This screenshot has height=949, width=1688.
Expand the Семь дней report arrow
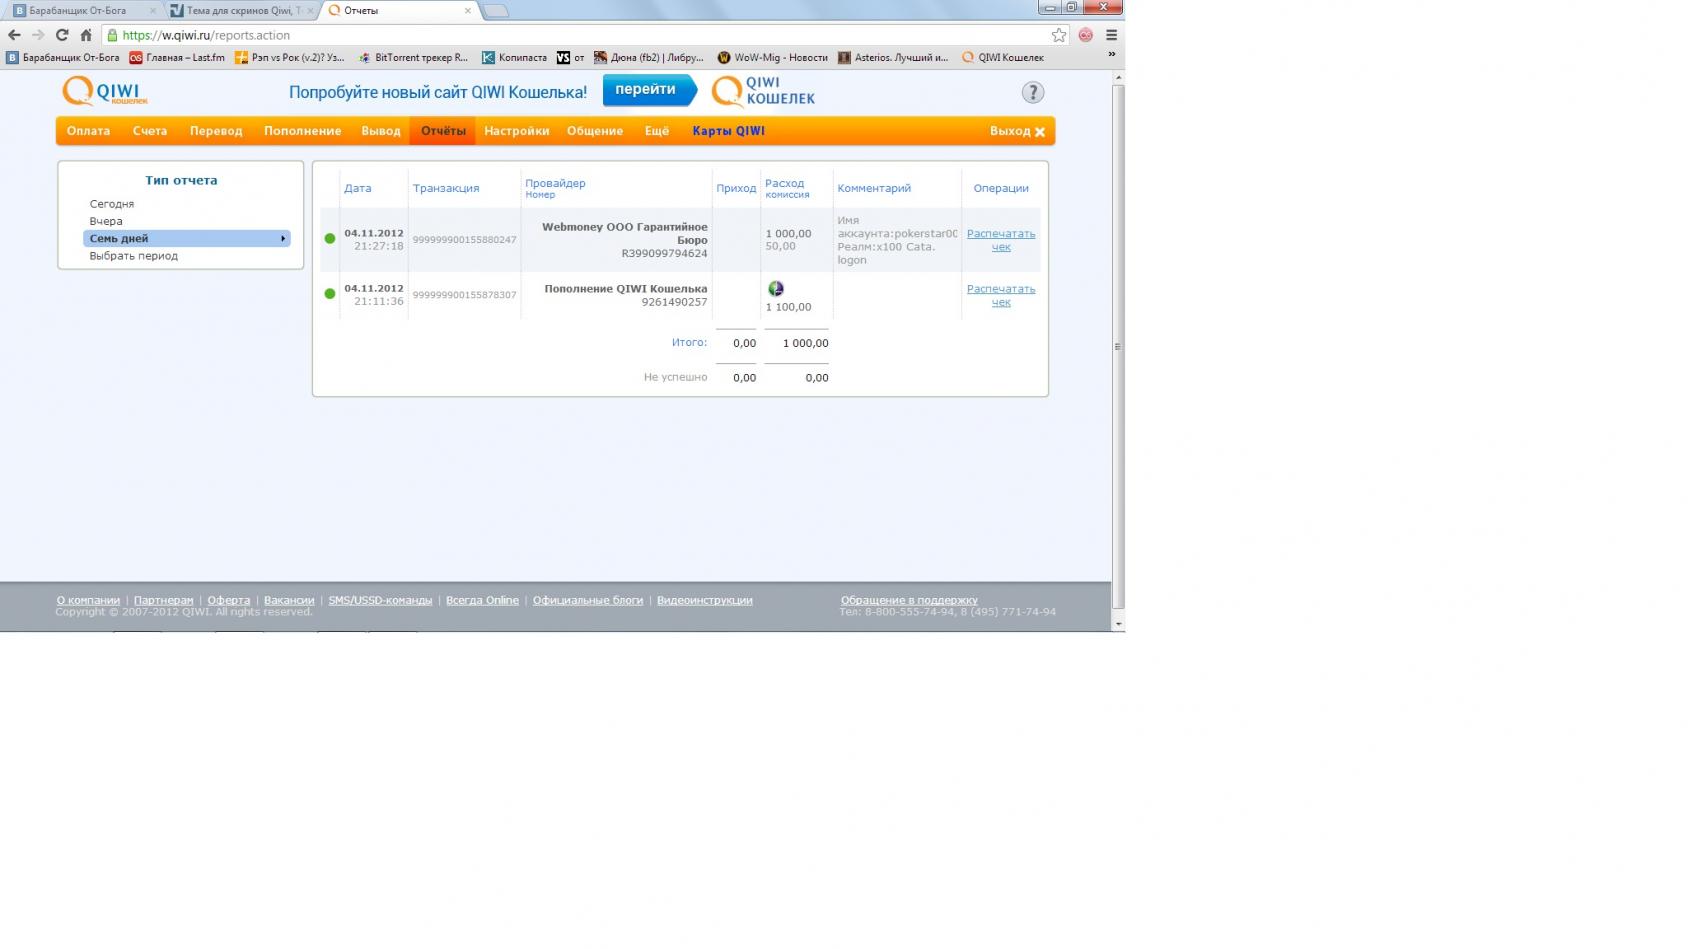[283, 239]
